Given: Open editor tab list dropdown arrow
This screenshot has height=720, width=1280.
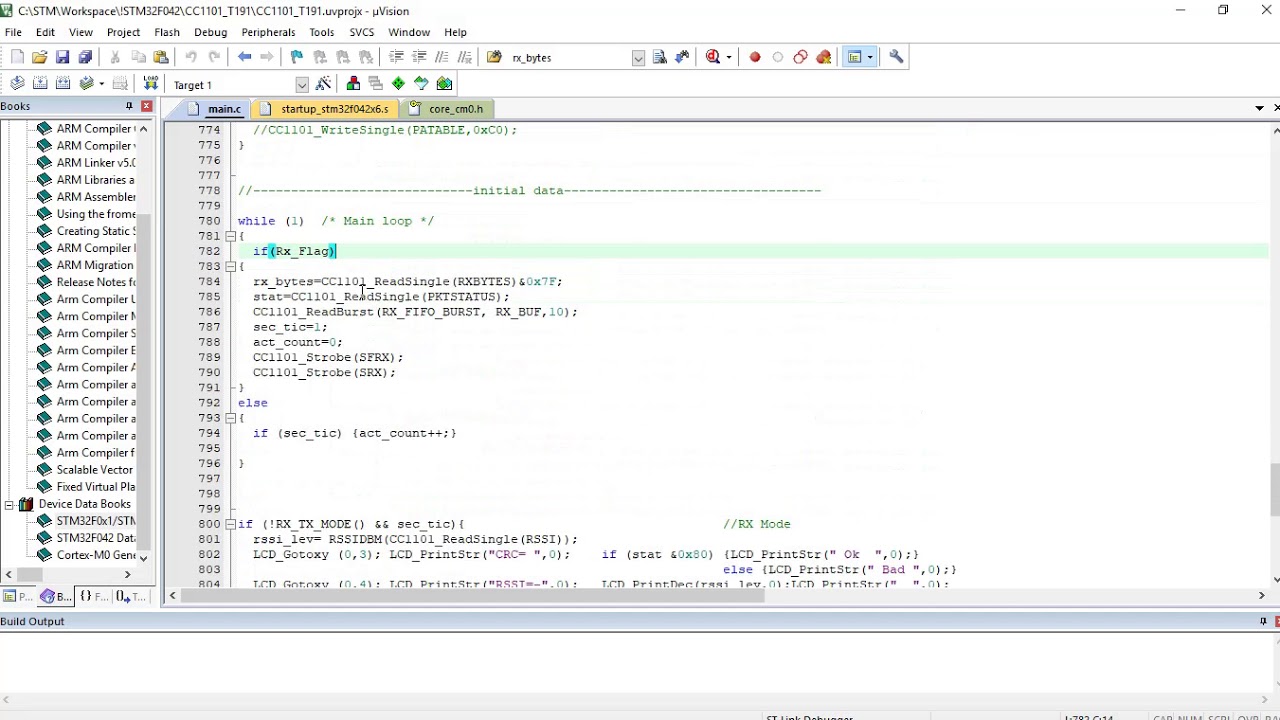Looking at the screenshot, I should (1259, 108).
